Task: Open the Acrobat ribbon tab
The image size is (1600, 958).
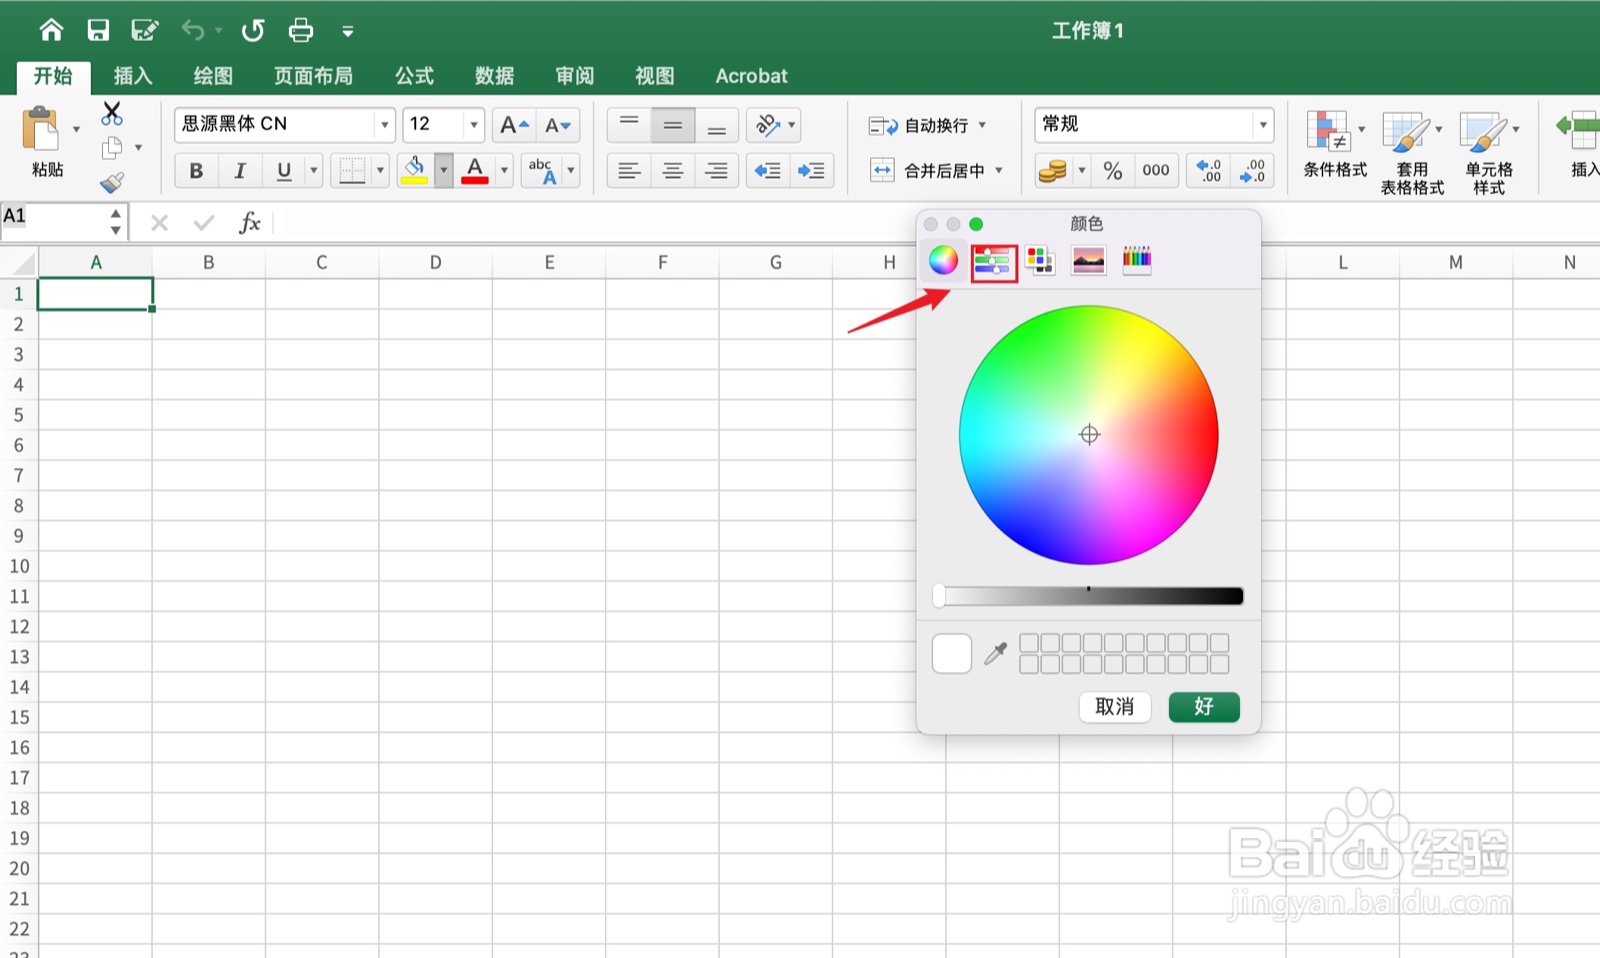Action: pyautogui.click(x=751, y=75)
